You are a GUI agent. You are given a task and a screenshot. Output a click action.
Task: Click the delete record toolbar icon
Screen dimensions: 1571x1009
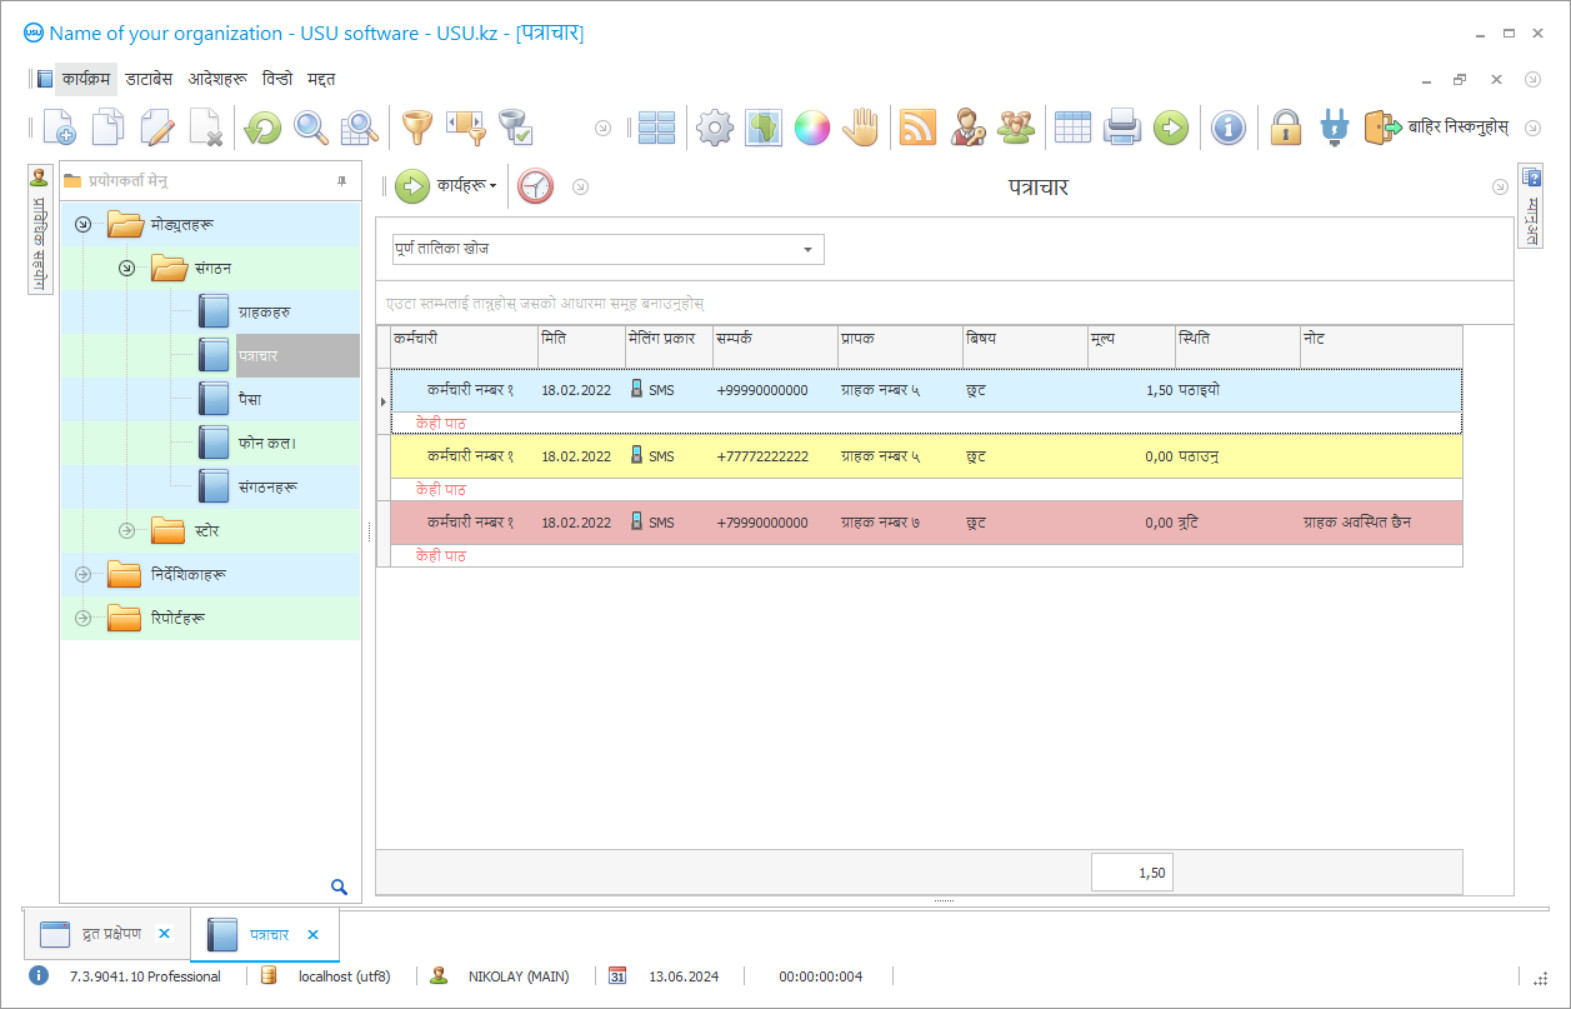coord(206,127)
